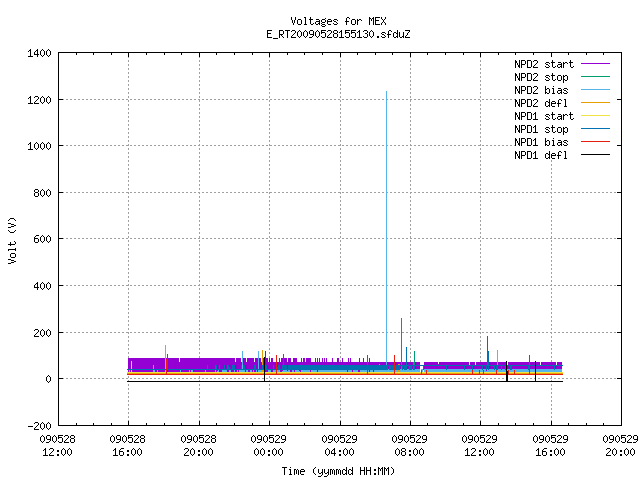Click the red NPD1 bias legend line
Viewport: 640px width, 480px height.
[595, 142]
